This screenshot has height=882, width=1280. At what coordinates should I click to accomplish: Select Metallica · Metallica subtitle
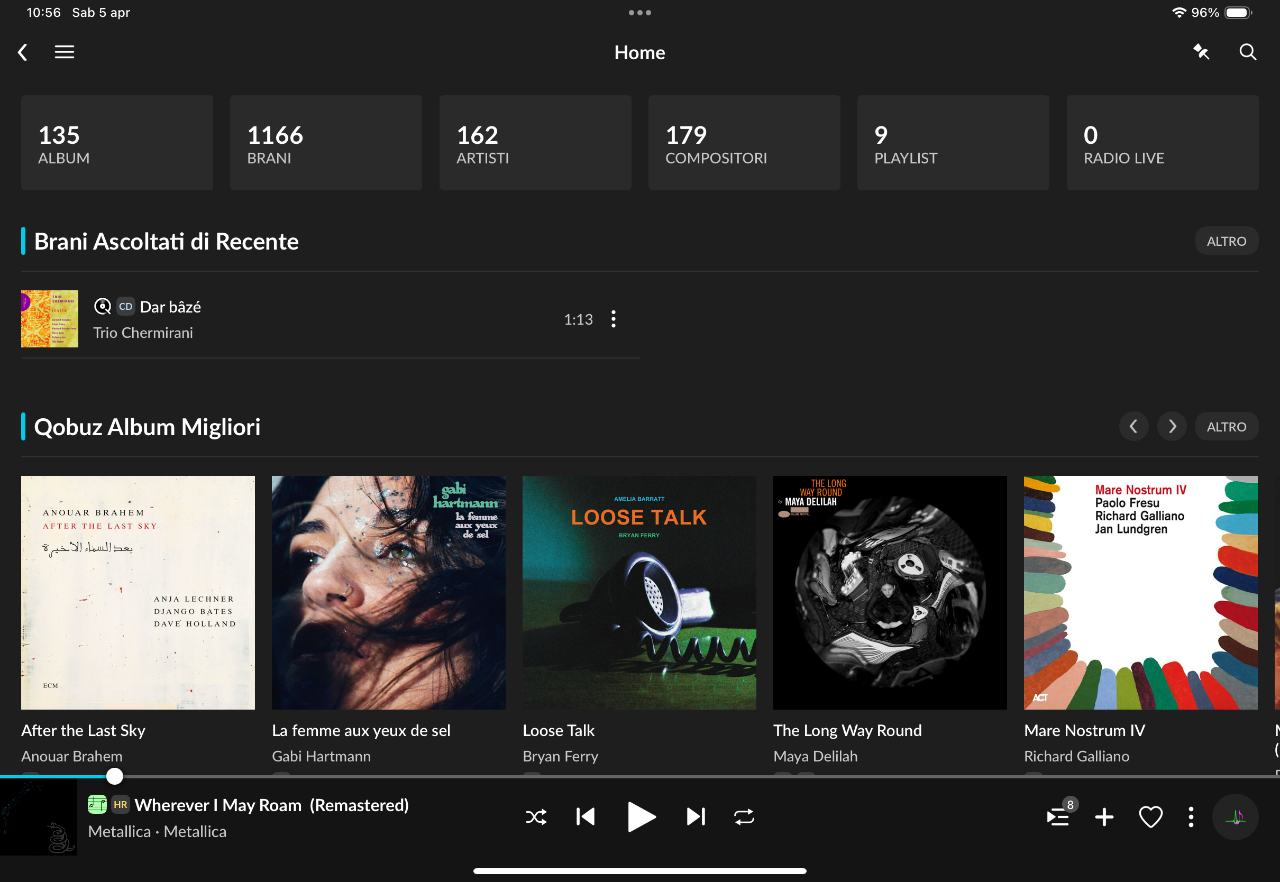click(157, 831)
